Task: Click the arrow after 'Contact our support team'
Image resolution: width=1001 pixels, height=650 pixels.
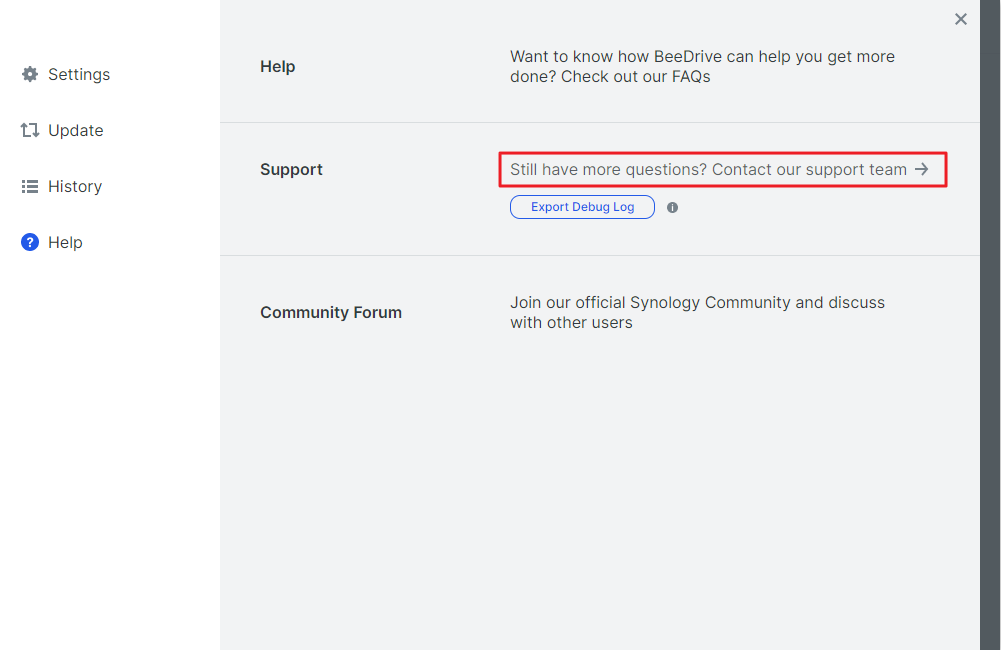Action: click(x=921, y=170)
